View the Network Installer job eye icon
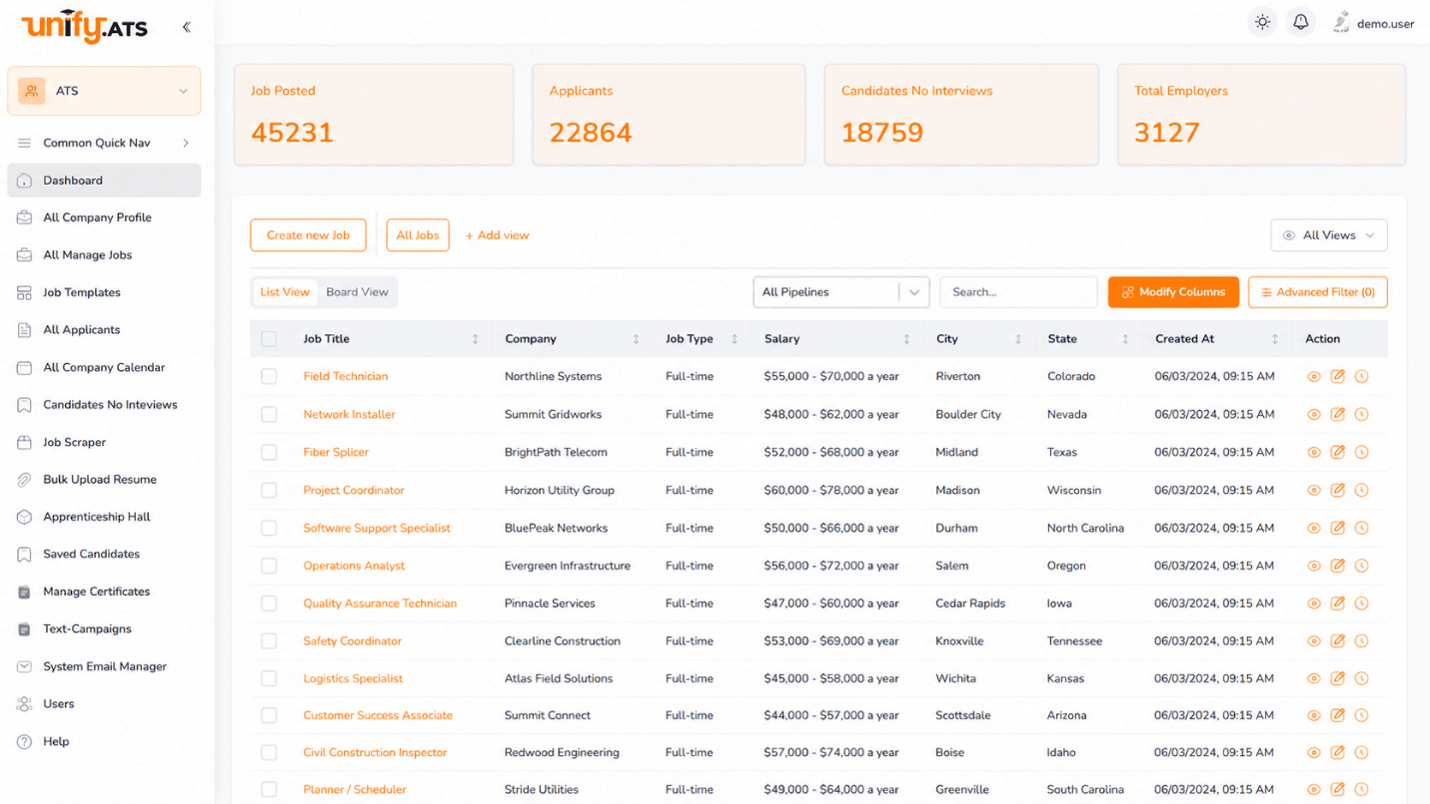 tap(1314, 415)
